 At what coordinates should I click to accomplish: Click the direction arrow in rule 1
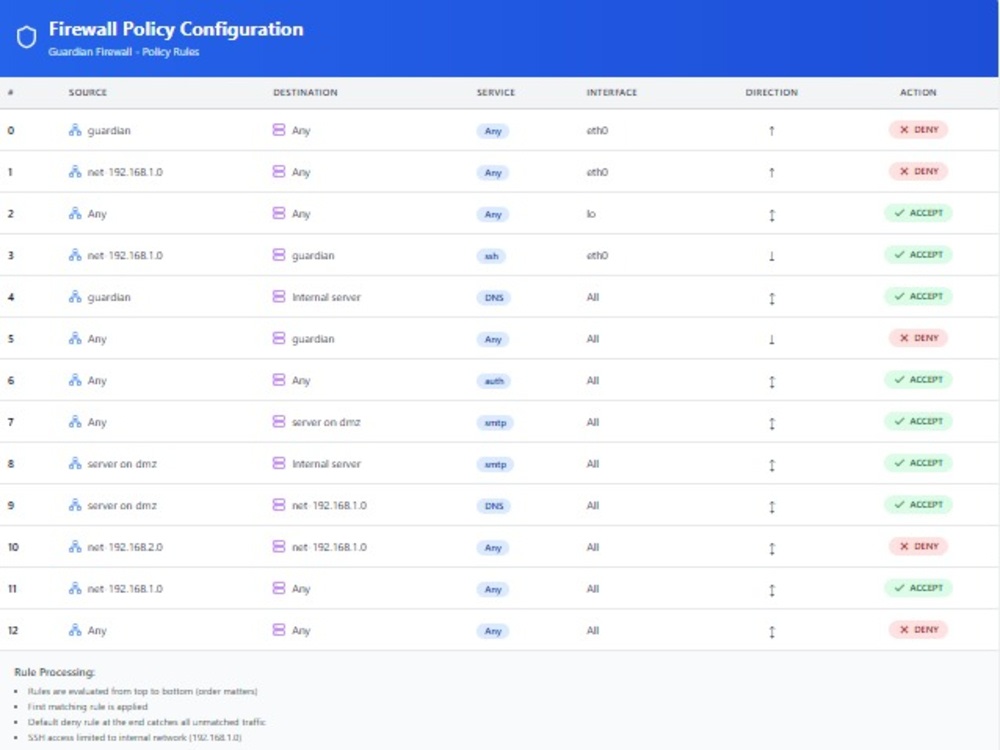[x=772, y=172]
